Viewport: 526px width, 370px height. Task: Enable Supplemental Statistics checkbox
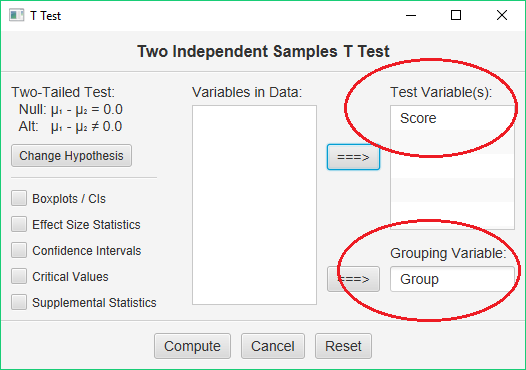point(19,302)
